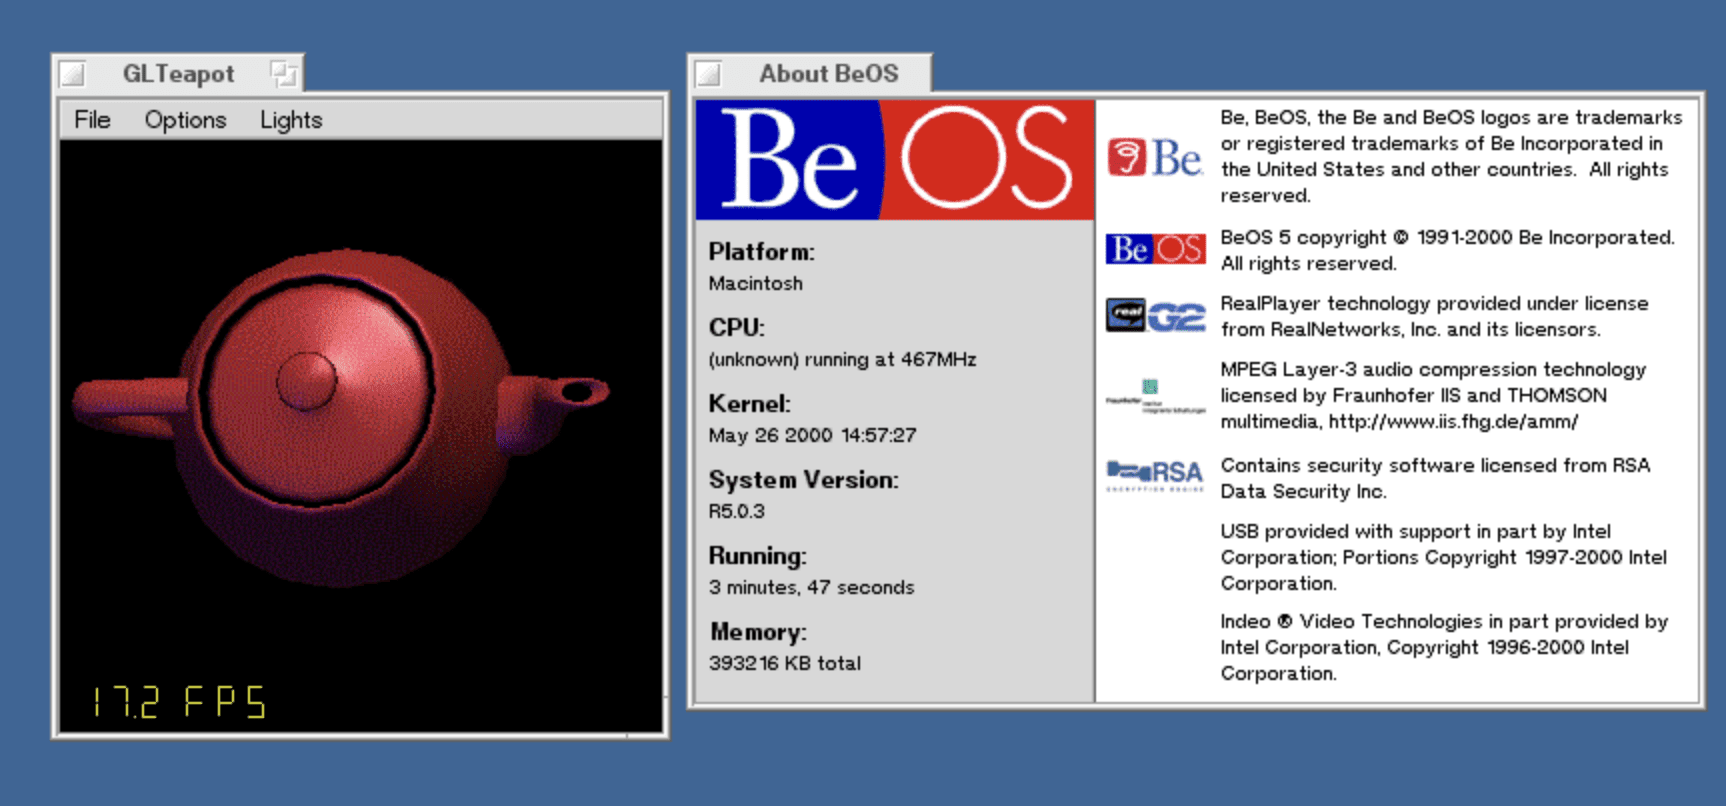This screenshot has height=806, width=1726.
Task: Click the Be Incorporated logo in credits
Action: point(1154,158)
